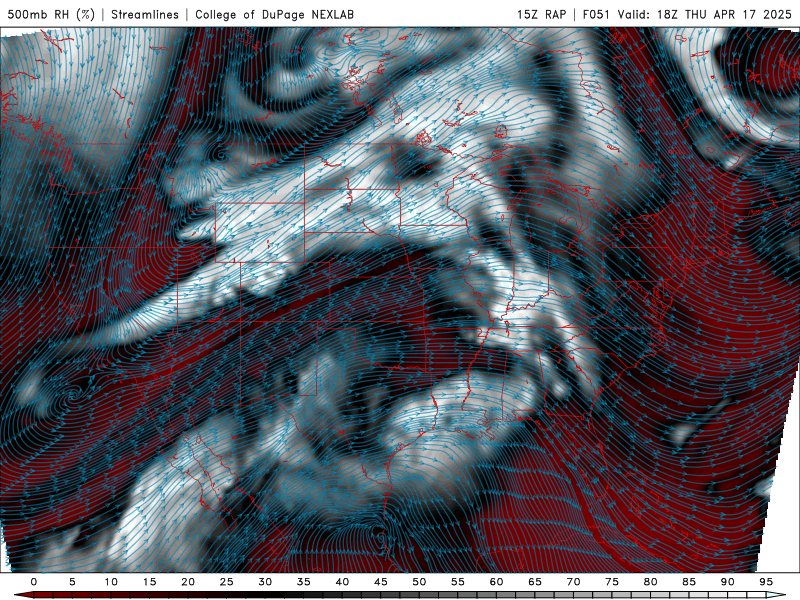This screenshot has width=800, height=600.
Task: Click the colorbar label '40'
Action: pos(342,582)
